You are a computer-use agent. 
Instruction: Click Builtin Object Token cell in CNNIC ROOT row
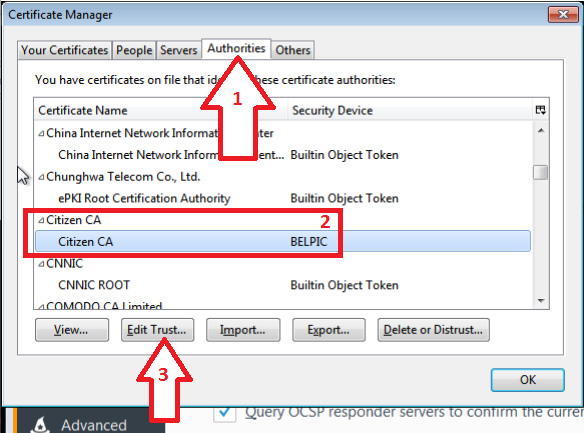pos(345,285)
